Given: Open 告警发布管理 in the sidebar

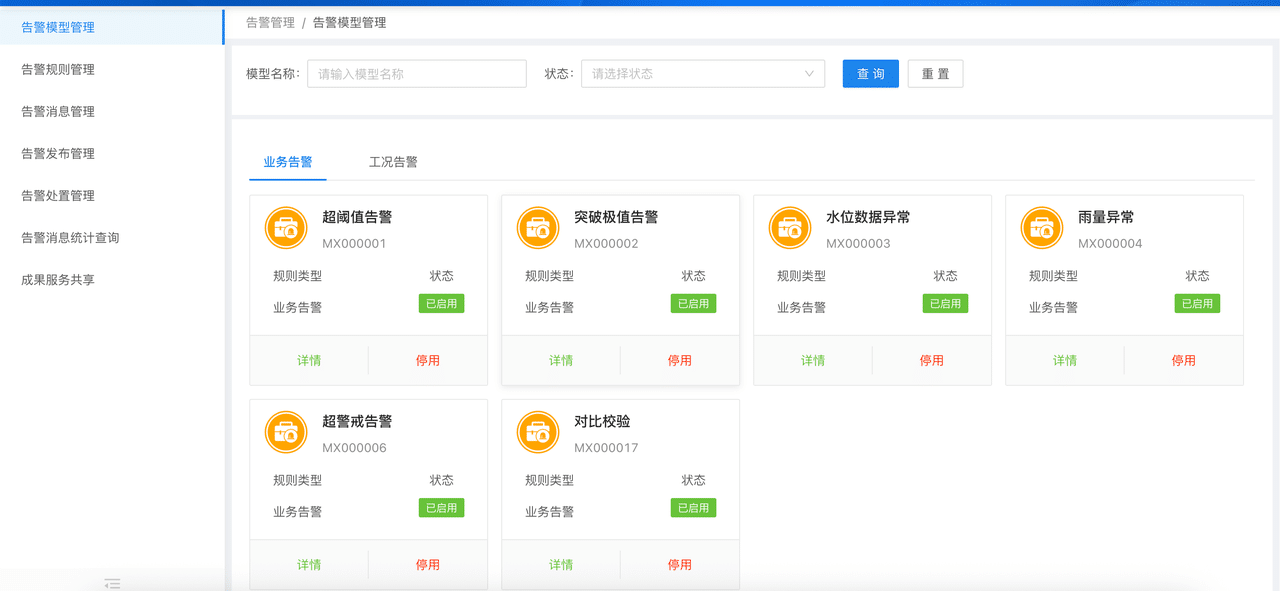Looking at the screenshot, I should [112, 153].
